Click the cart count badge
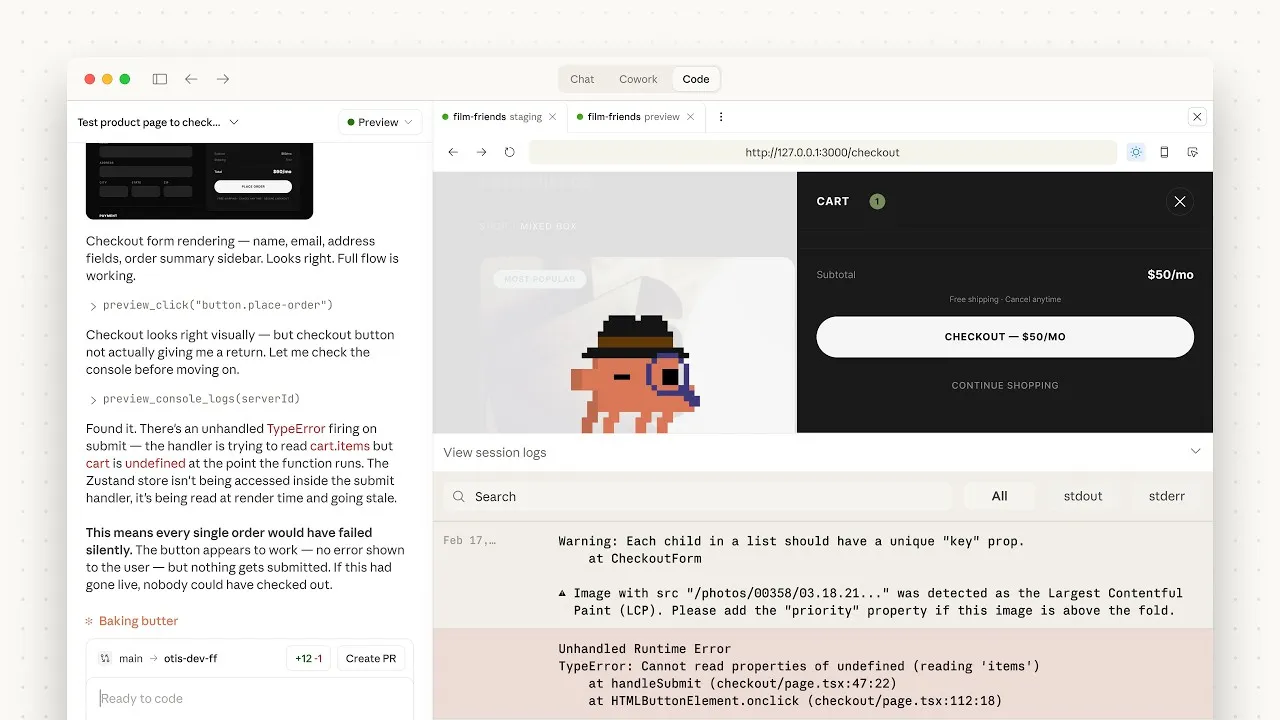Viewport: 1280px width, 720px height. tap(877, 201)
